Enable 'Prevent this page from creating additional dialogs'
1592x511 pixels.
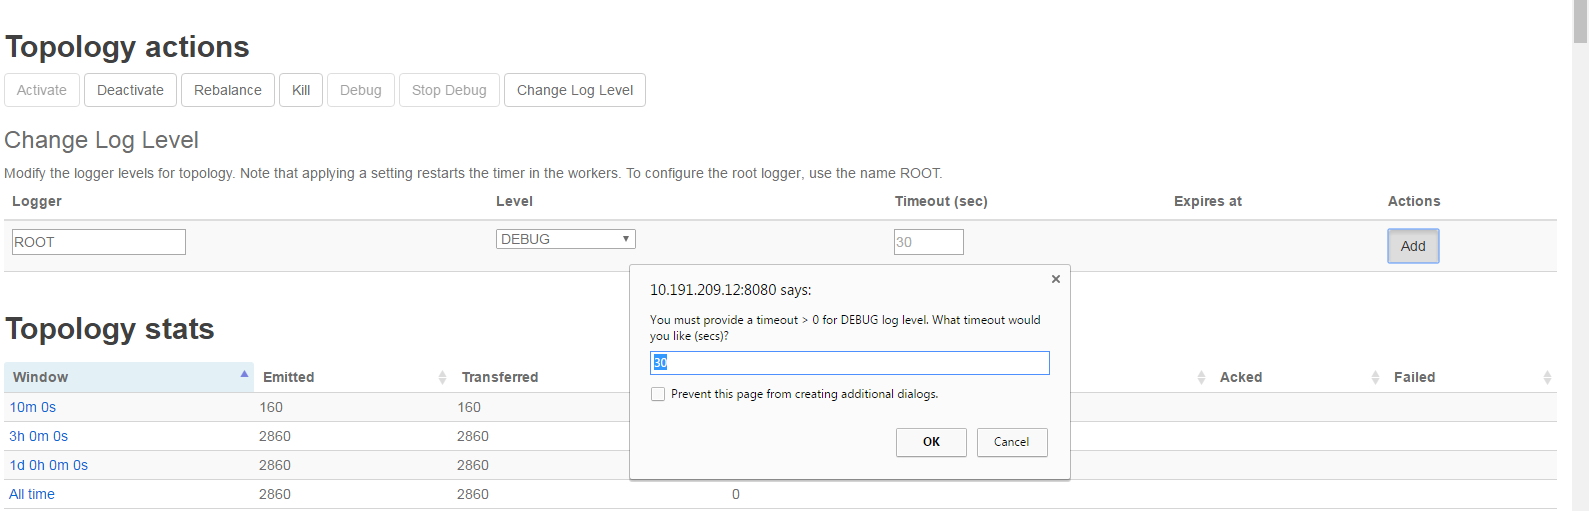[x=658, y=395]
